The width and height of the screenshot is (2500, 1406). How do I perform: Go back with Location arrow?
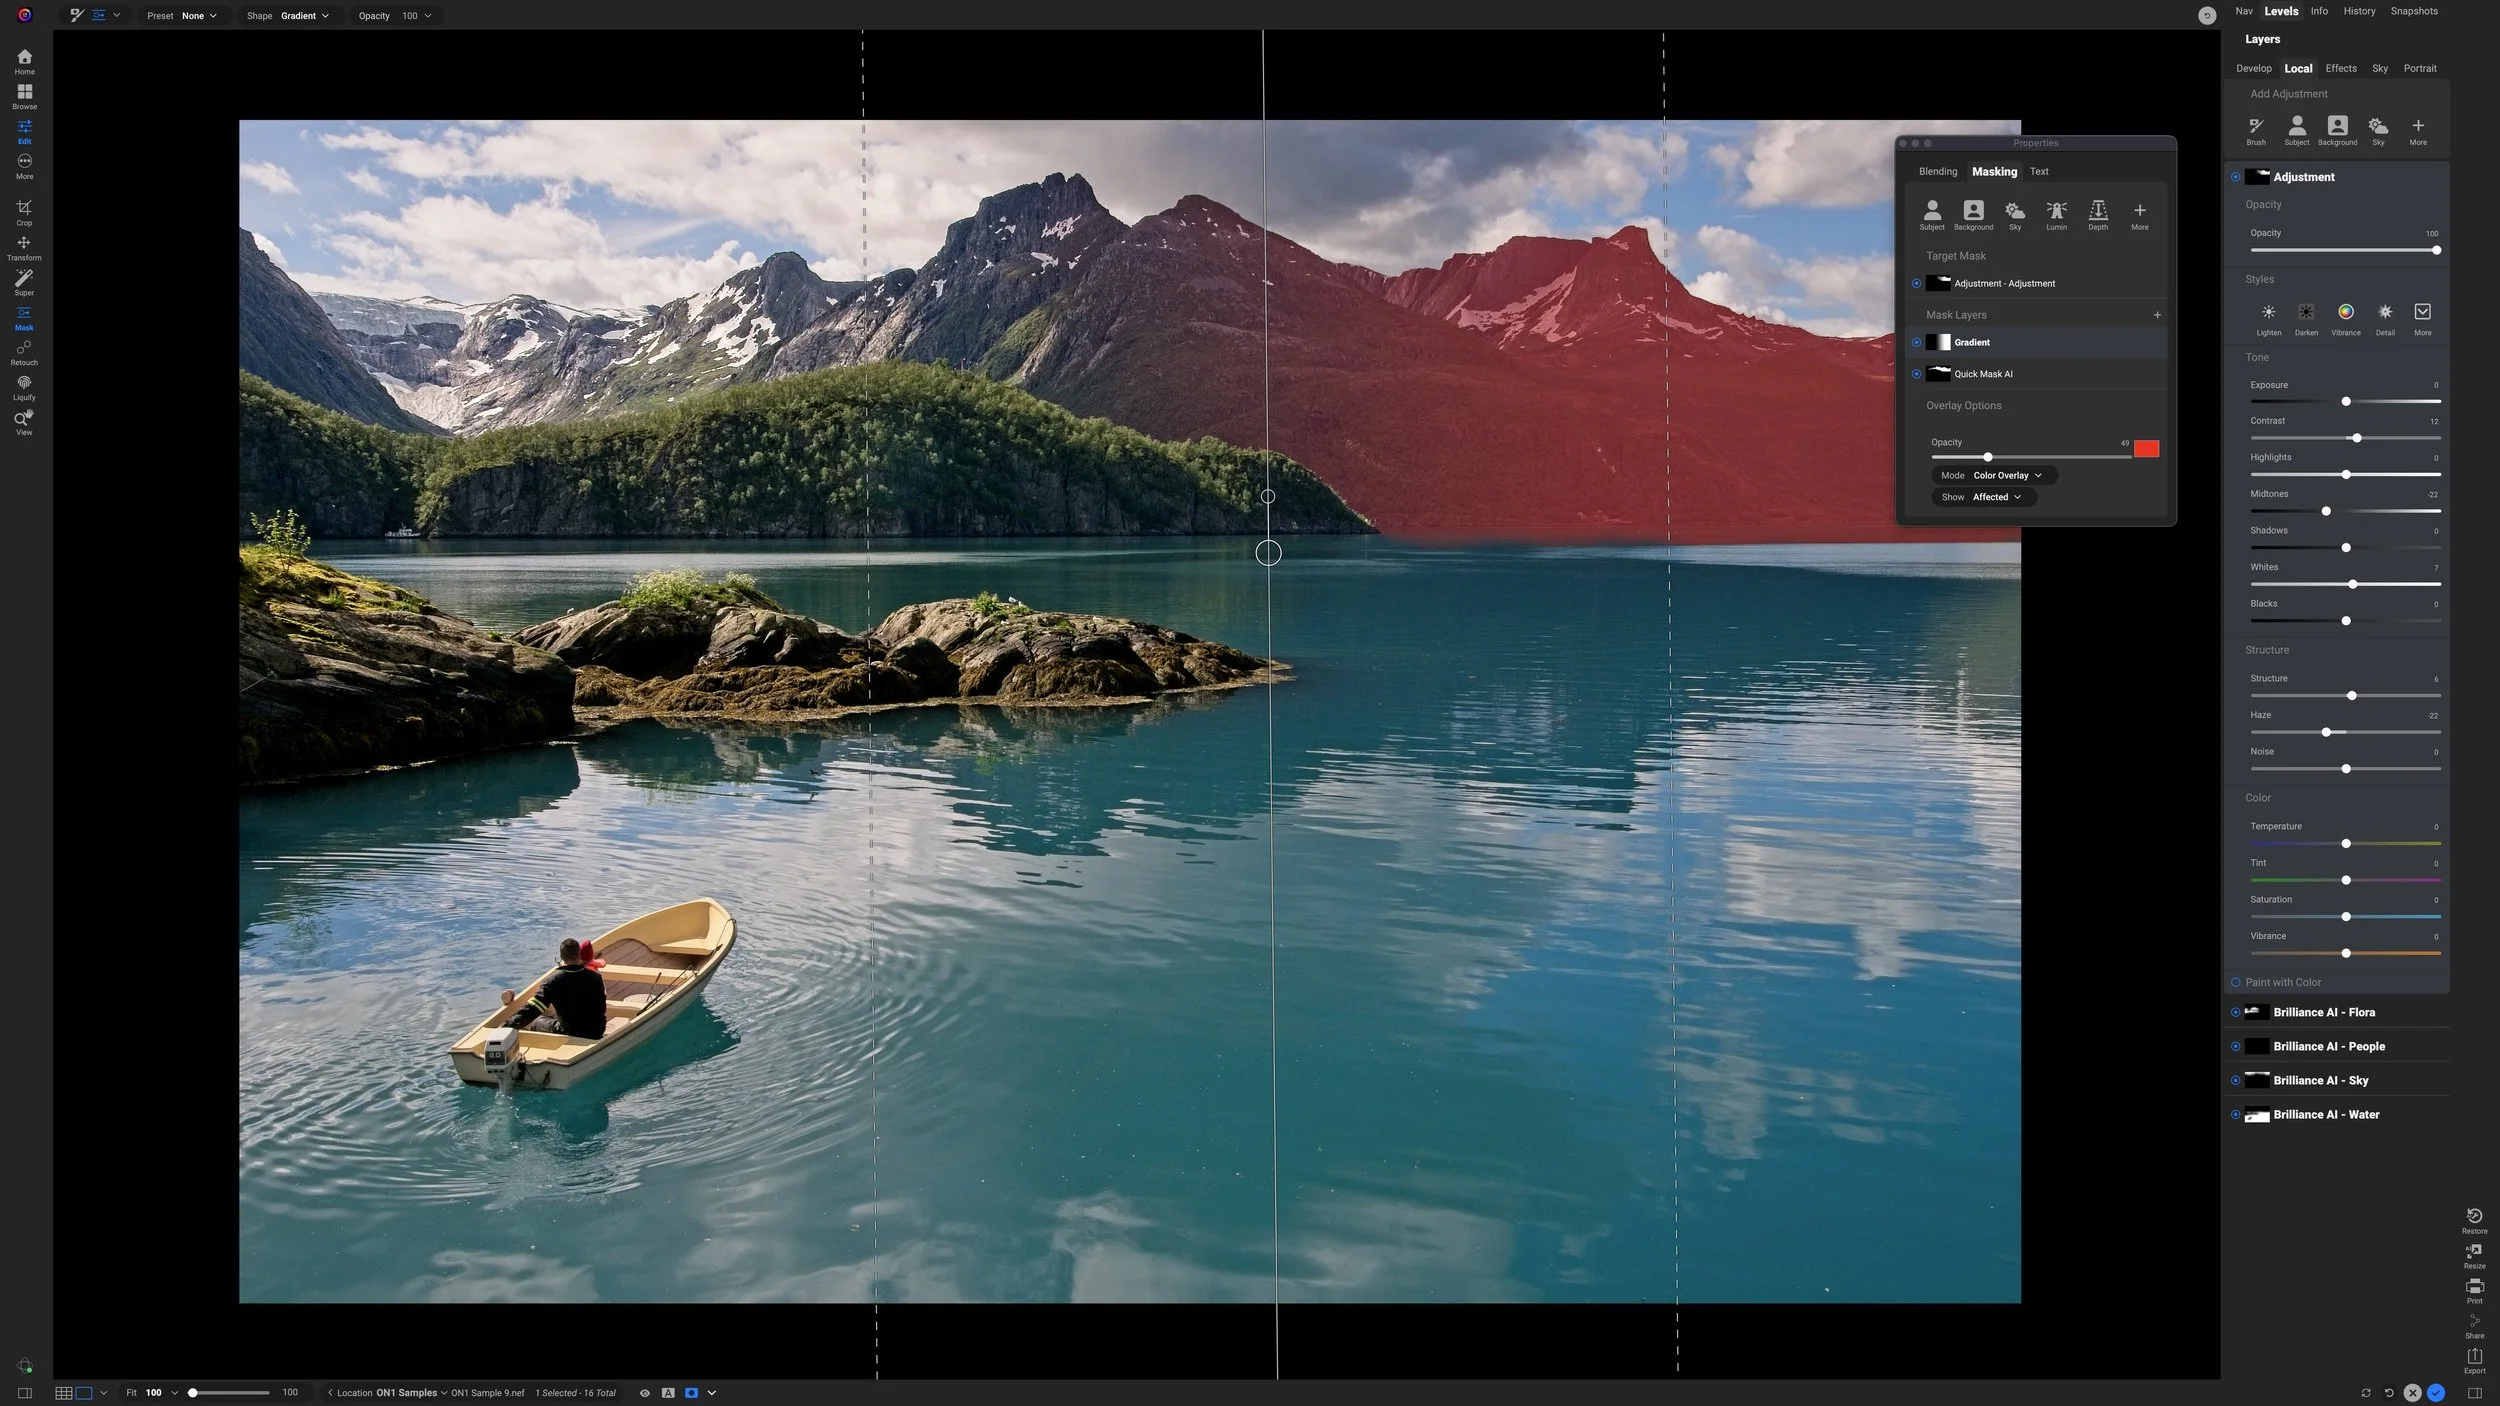[330, 1393]
